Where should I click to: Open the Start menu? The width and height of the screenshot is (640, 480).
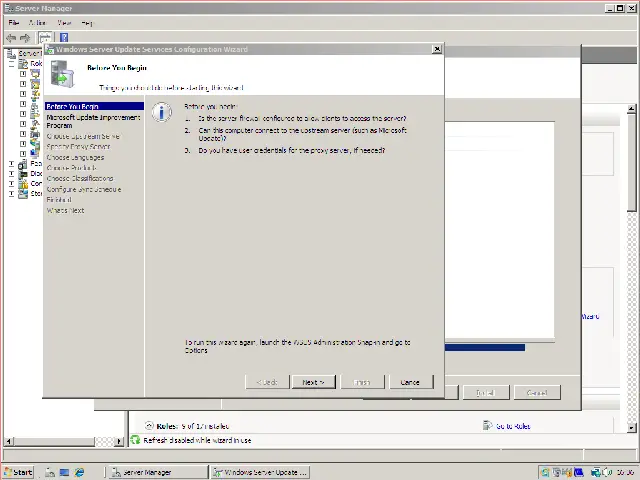click(x=18, y=472)
